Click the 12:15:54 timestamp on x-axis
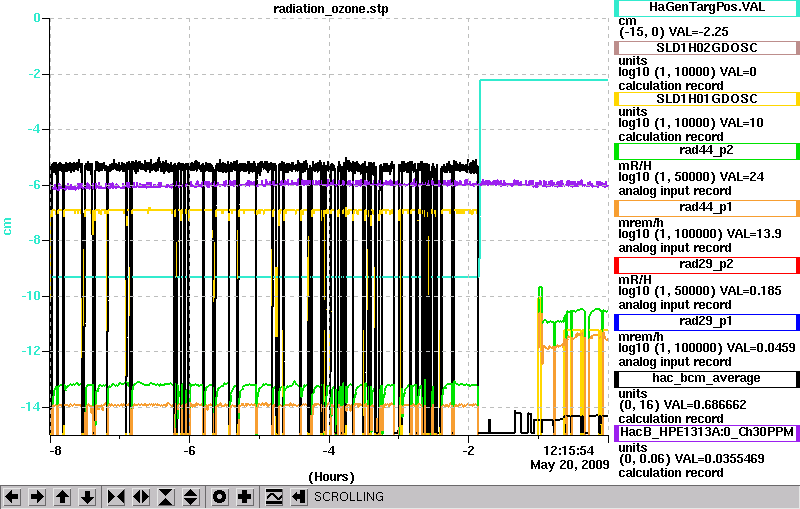 click(x=569, y=451)
